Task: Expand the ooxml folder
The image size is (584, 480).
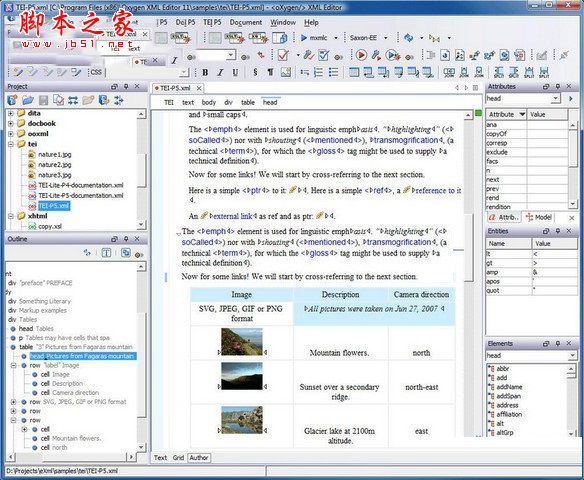Action: pyautogui.click(x=11, y=133)
